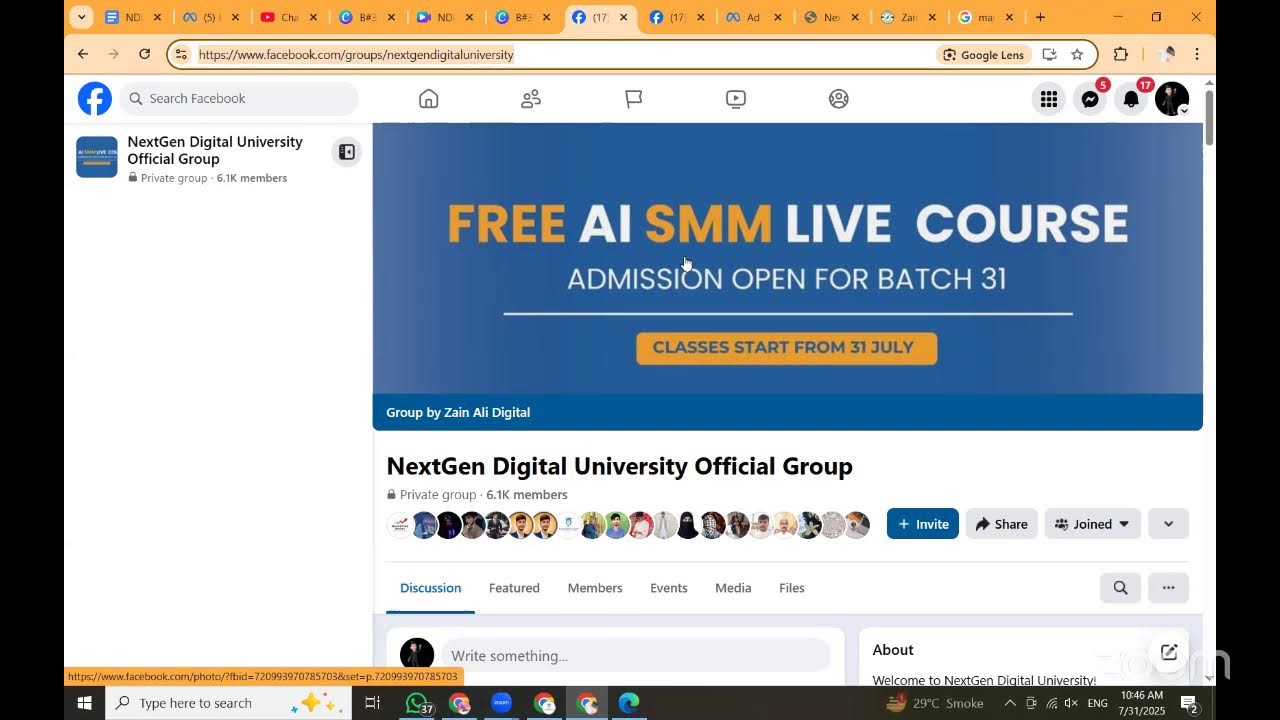Viewport: 1280px width, 720px height.
Task: Open a new browser tab
Action: [1040, 17]
